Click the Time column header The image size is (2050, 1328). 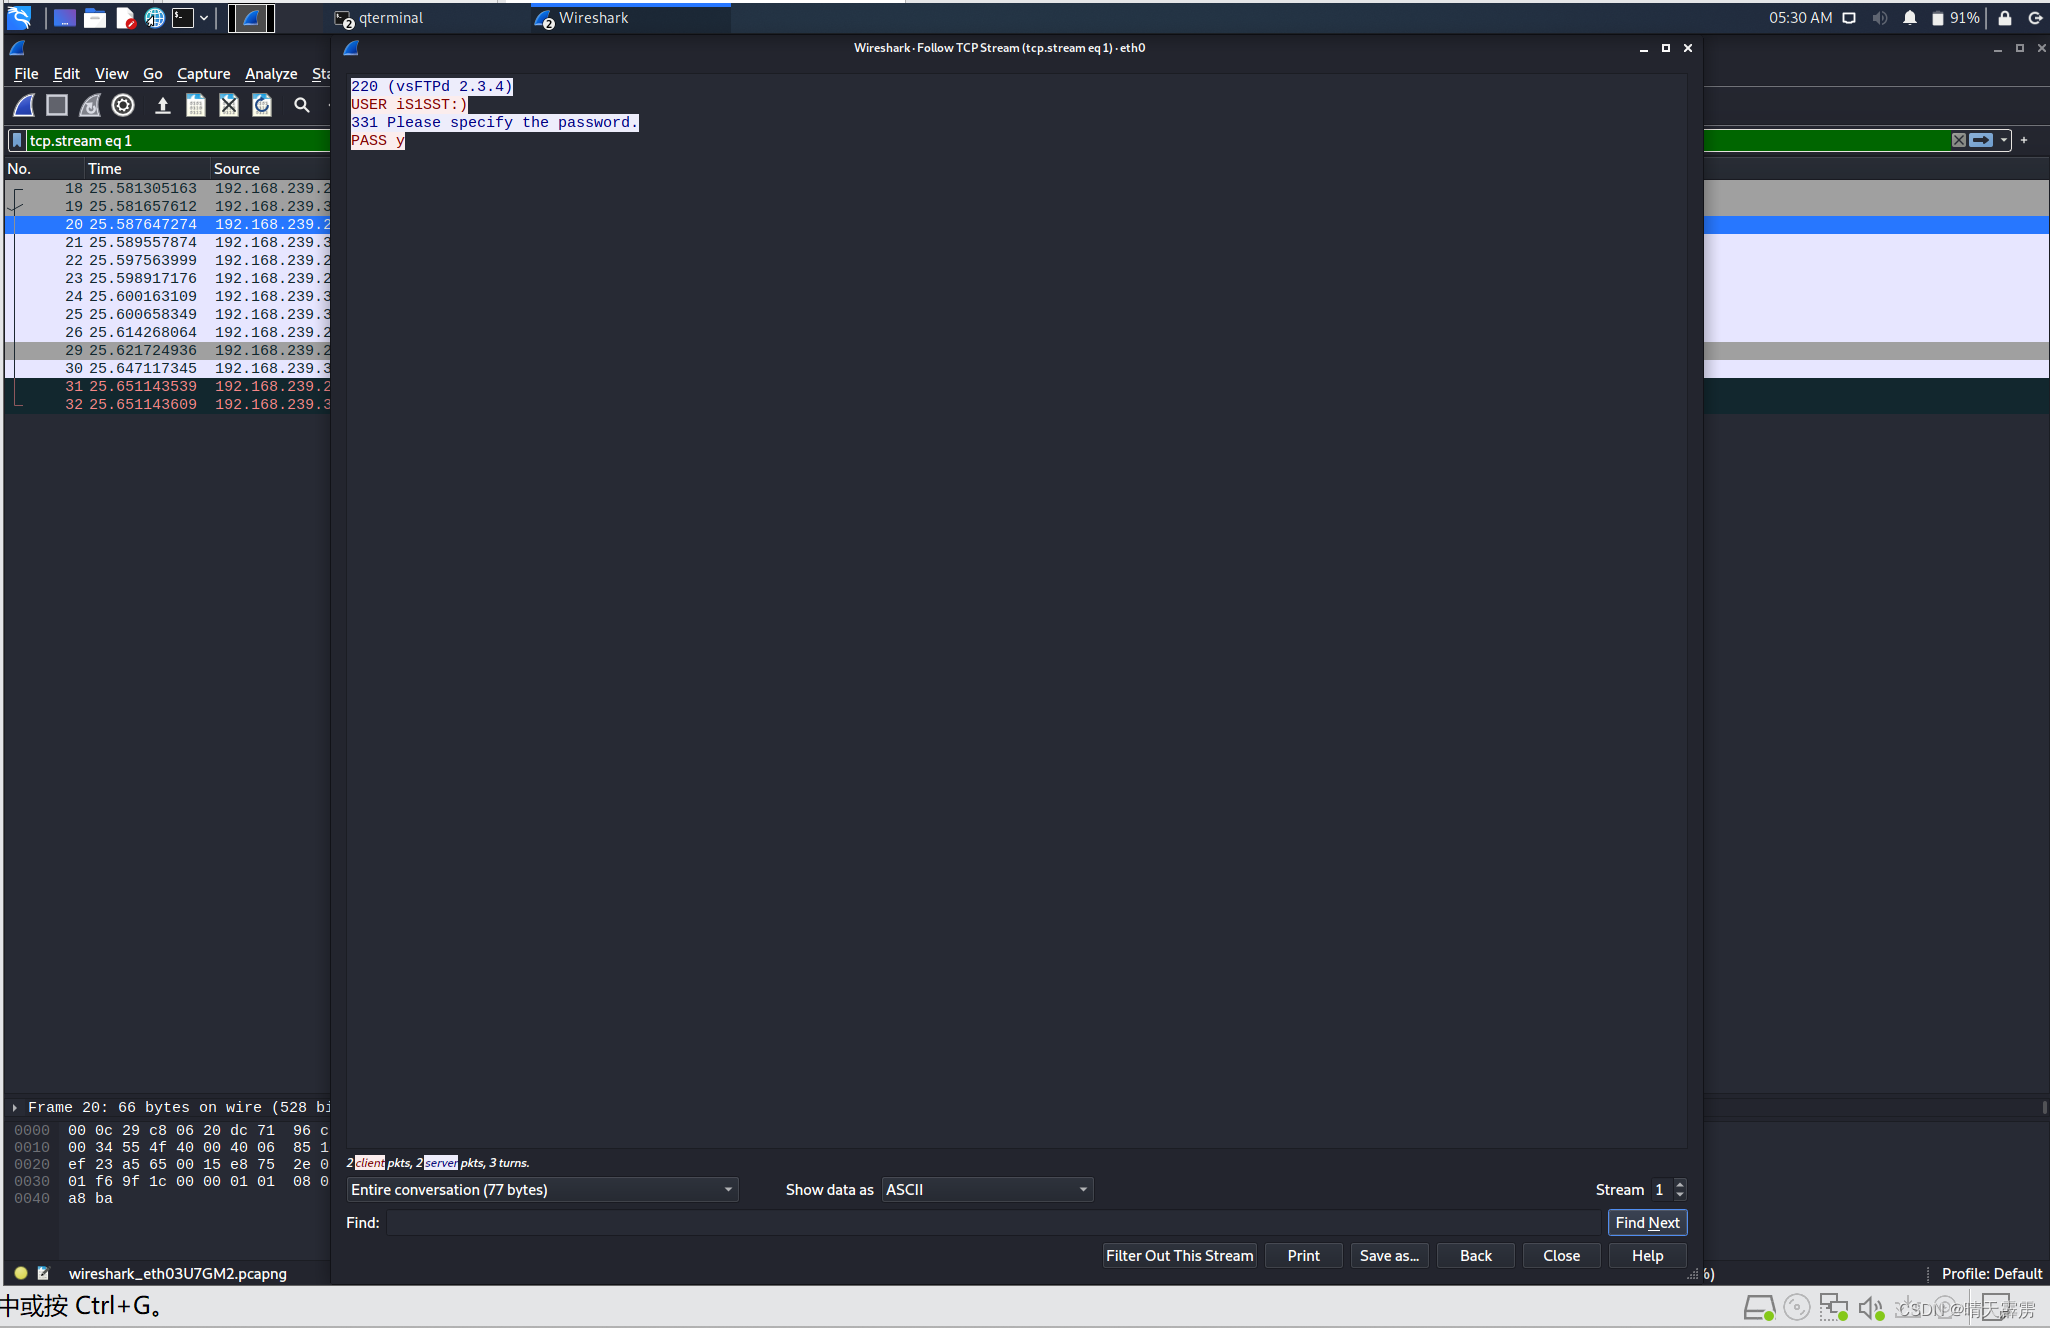pyautogui.click(x=147, y=168)
